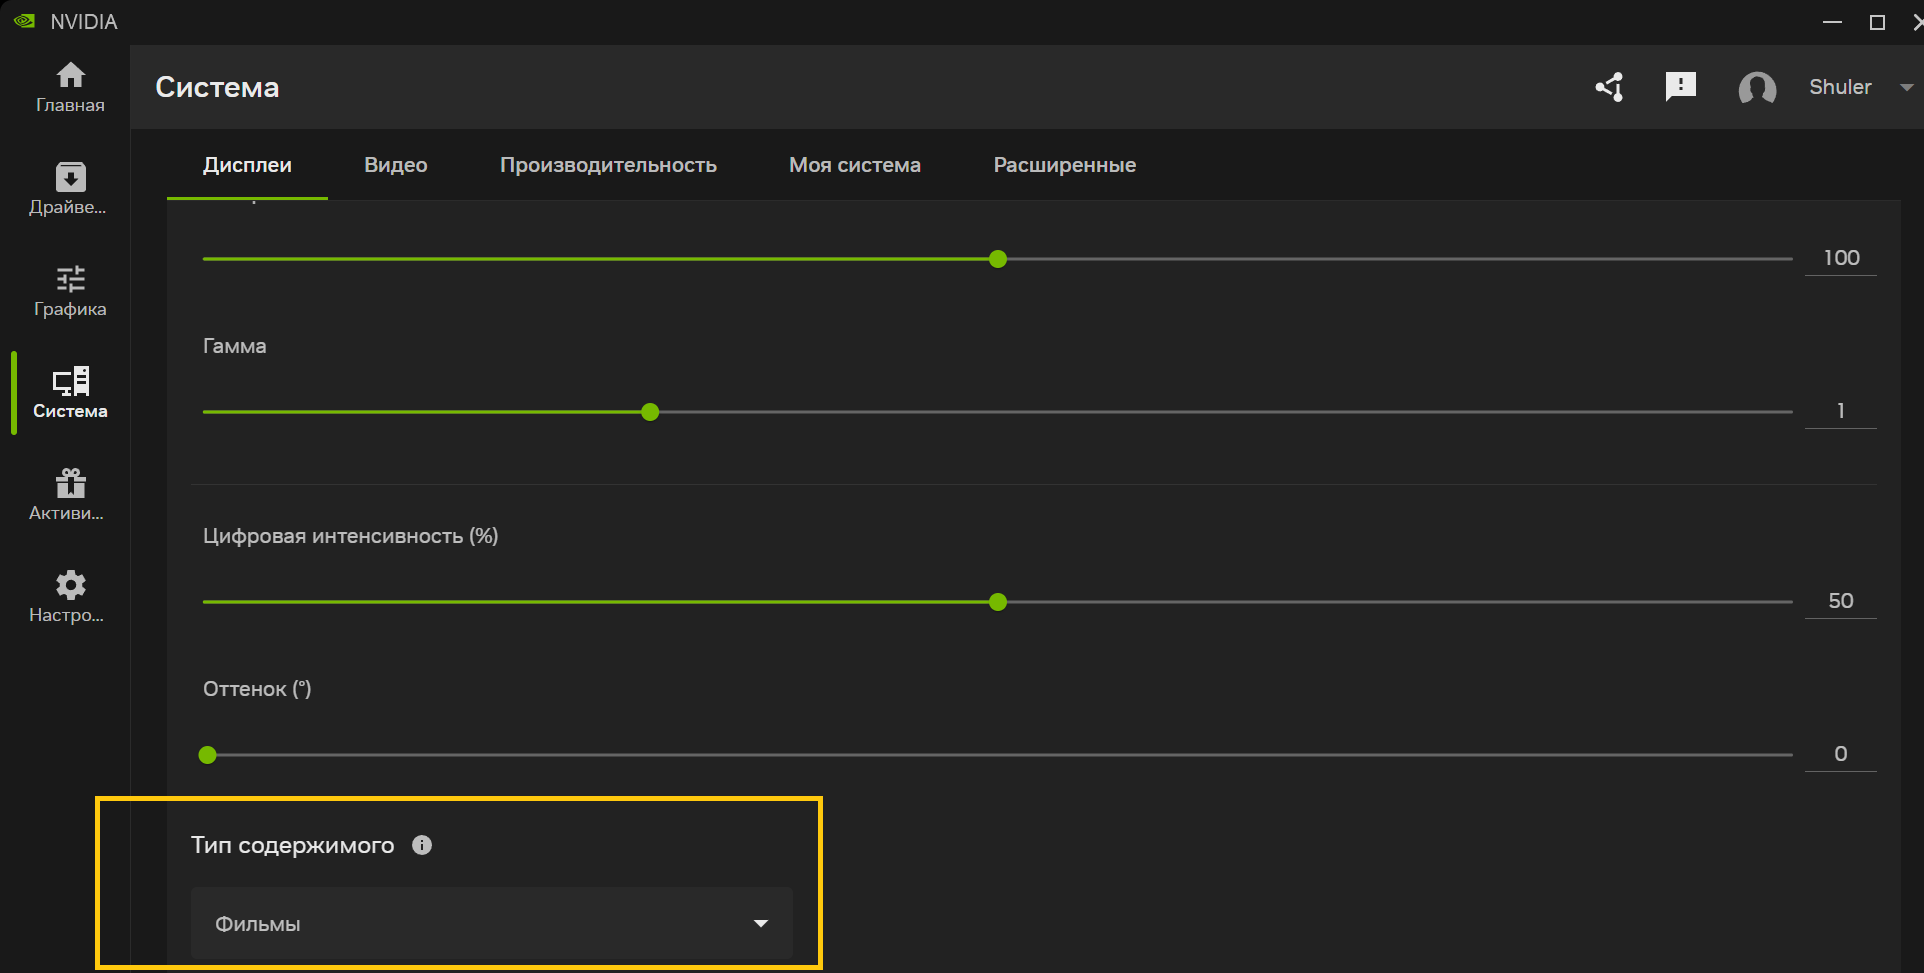Viewport: 1924px width, 973px height.
Task: Click the user profile avatar
Action: click(x=1758, y=88)
